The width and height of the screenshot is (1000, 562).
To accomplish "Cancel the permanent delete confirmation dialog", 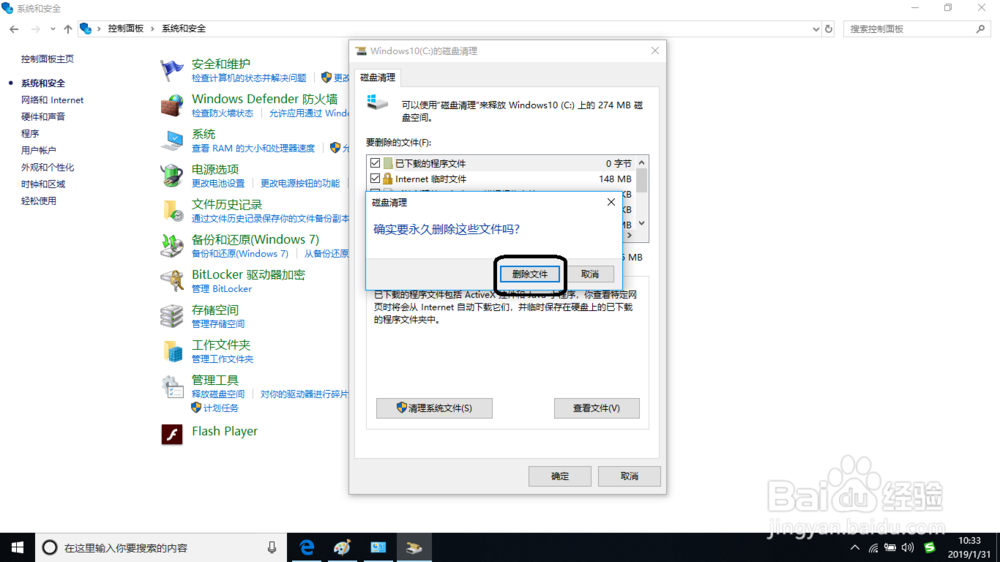I will pos(590,274).
